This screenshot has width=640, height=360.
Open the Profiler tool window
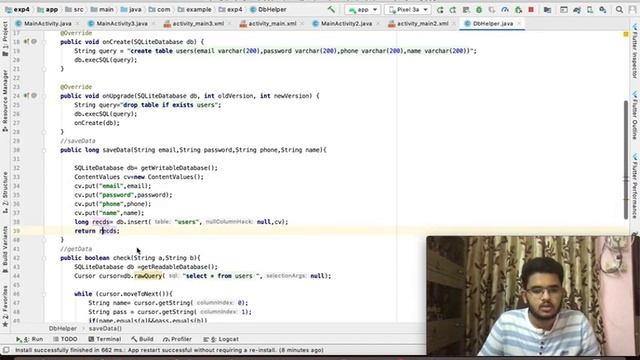click(x=177, y=339)
